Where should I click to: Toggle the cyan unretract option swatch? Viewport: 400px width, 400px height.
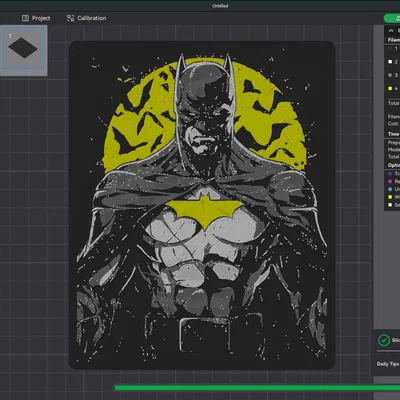pos(390,189)
